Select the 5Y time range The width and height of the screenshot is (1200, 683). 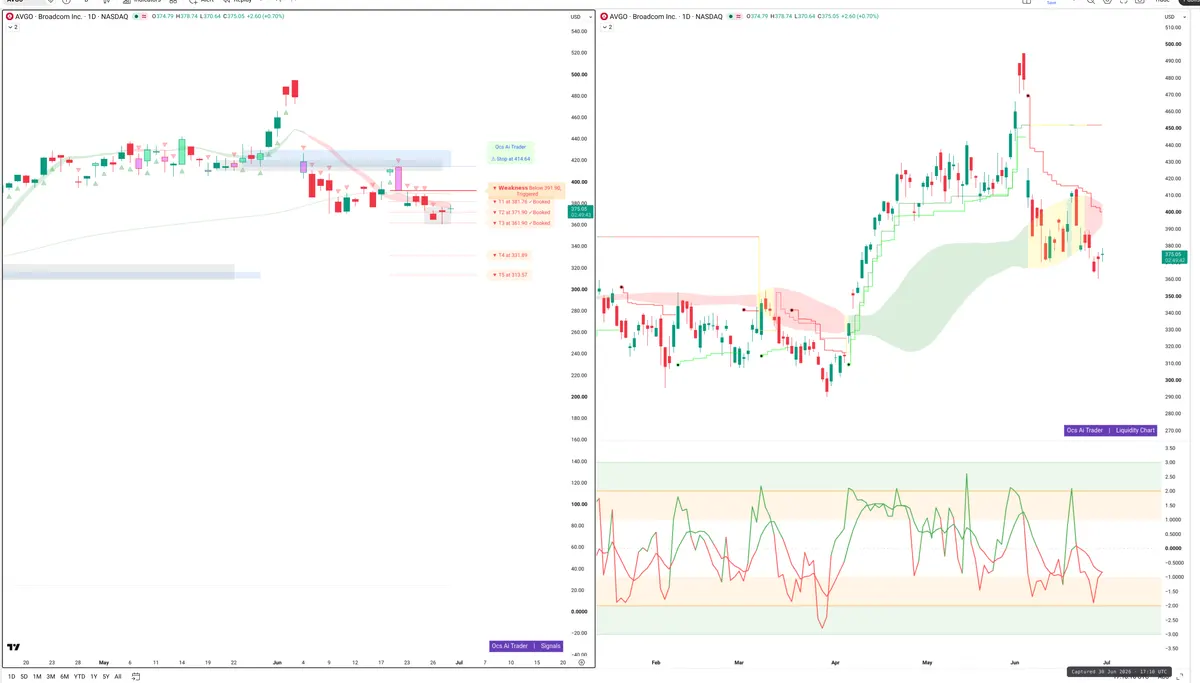(106, 677)
